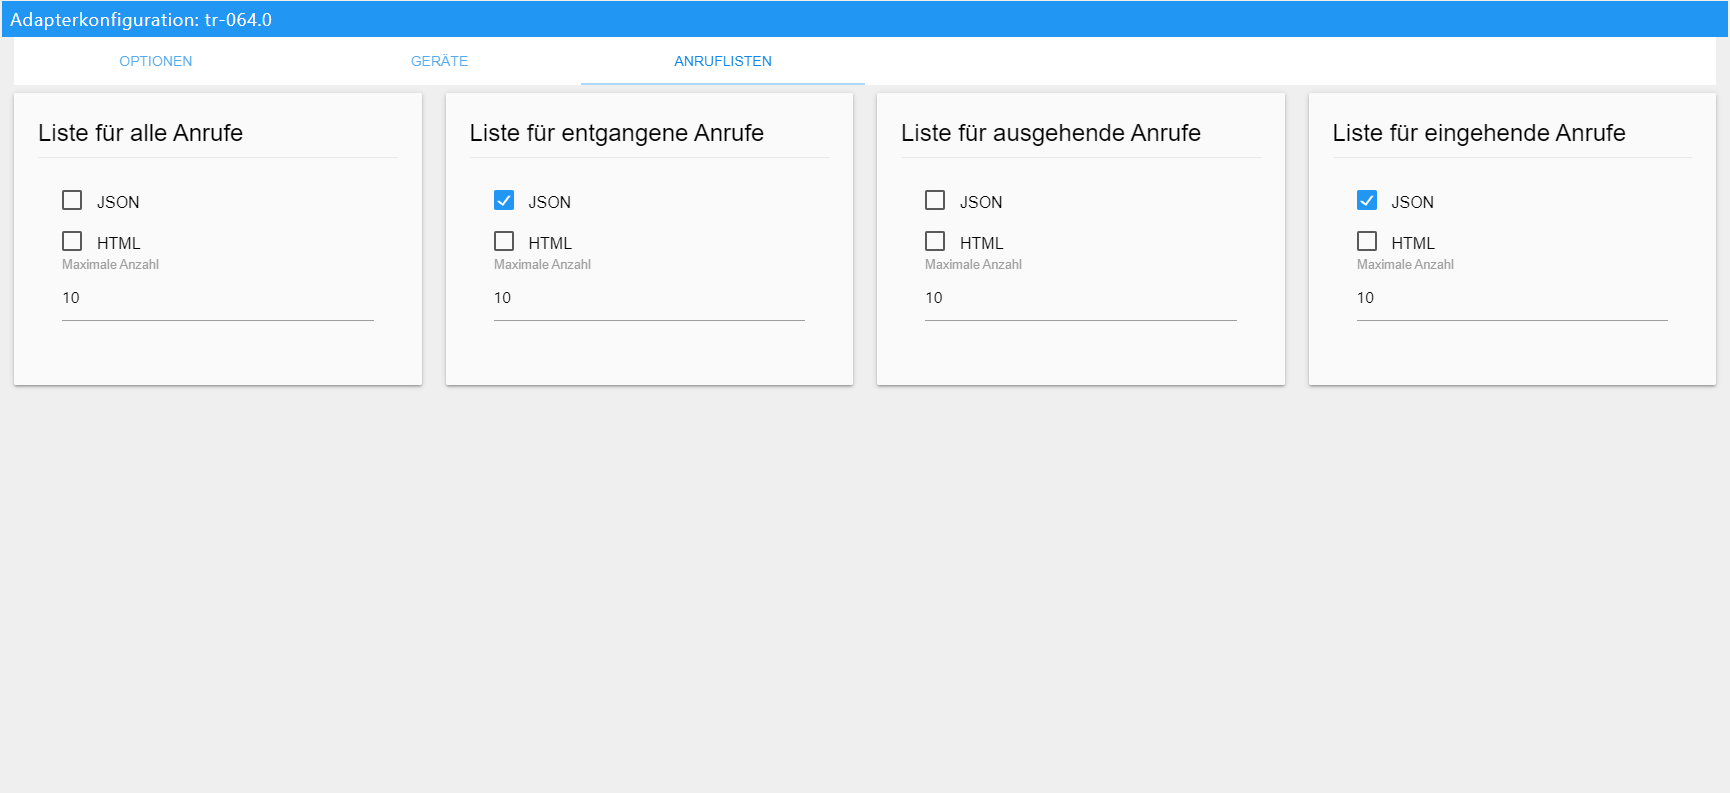1730x793 pixels.
Task: Check JSON under ausgehende Anrufe
Action: pos(935,201)
